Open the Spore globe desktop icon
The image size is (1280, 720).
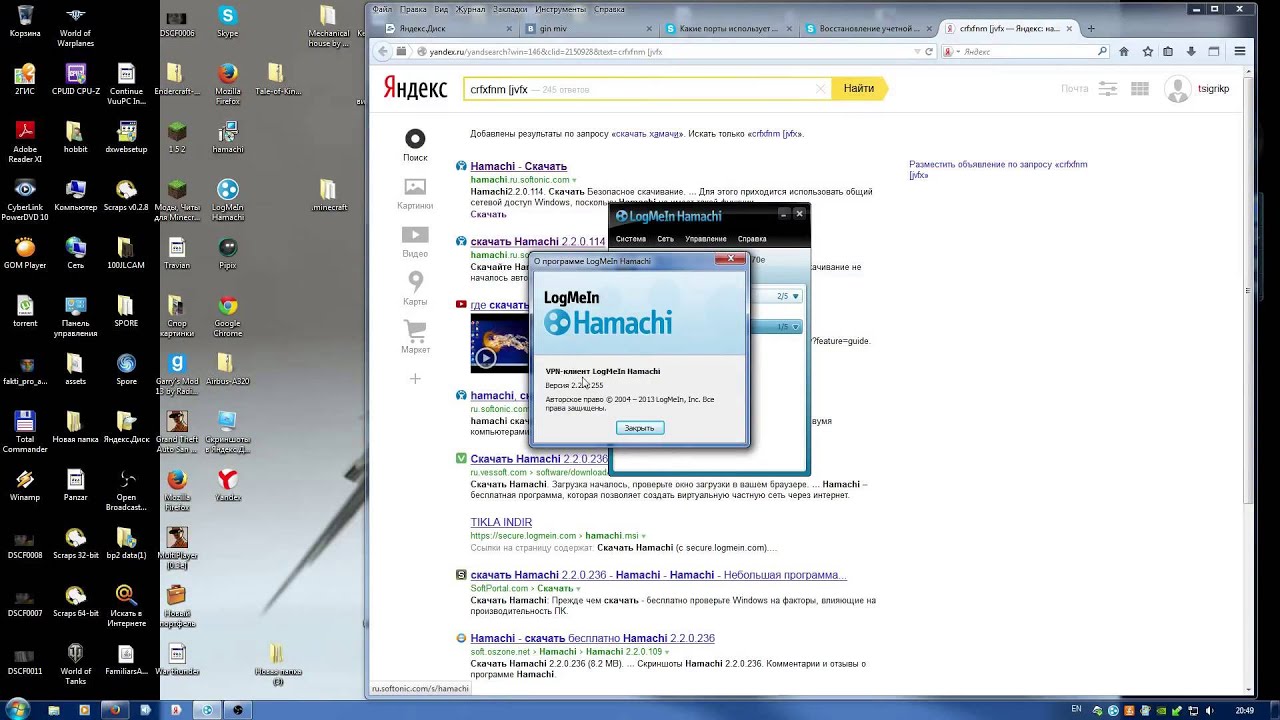click(x=126, y=369)
